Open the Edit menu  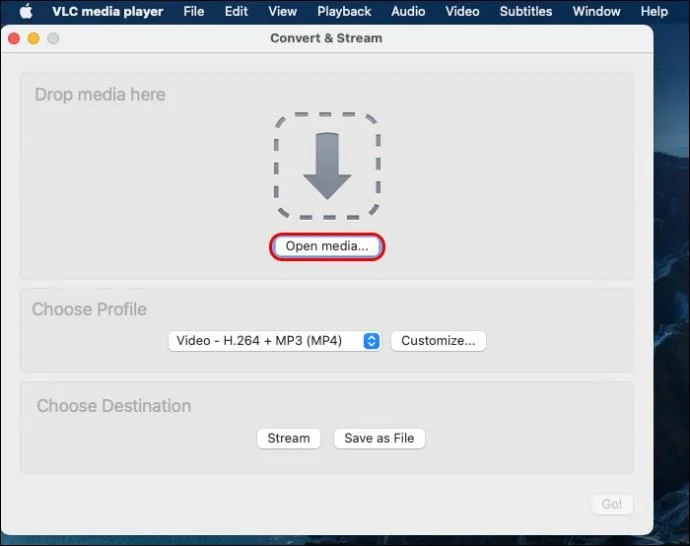tap(236, 11)
